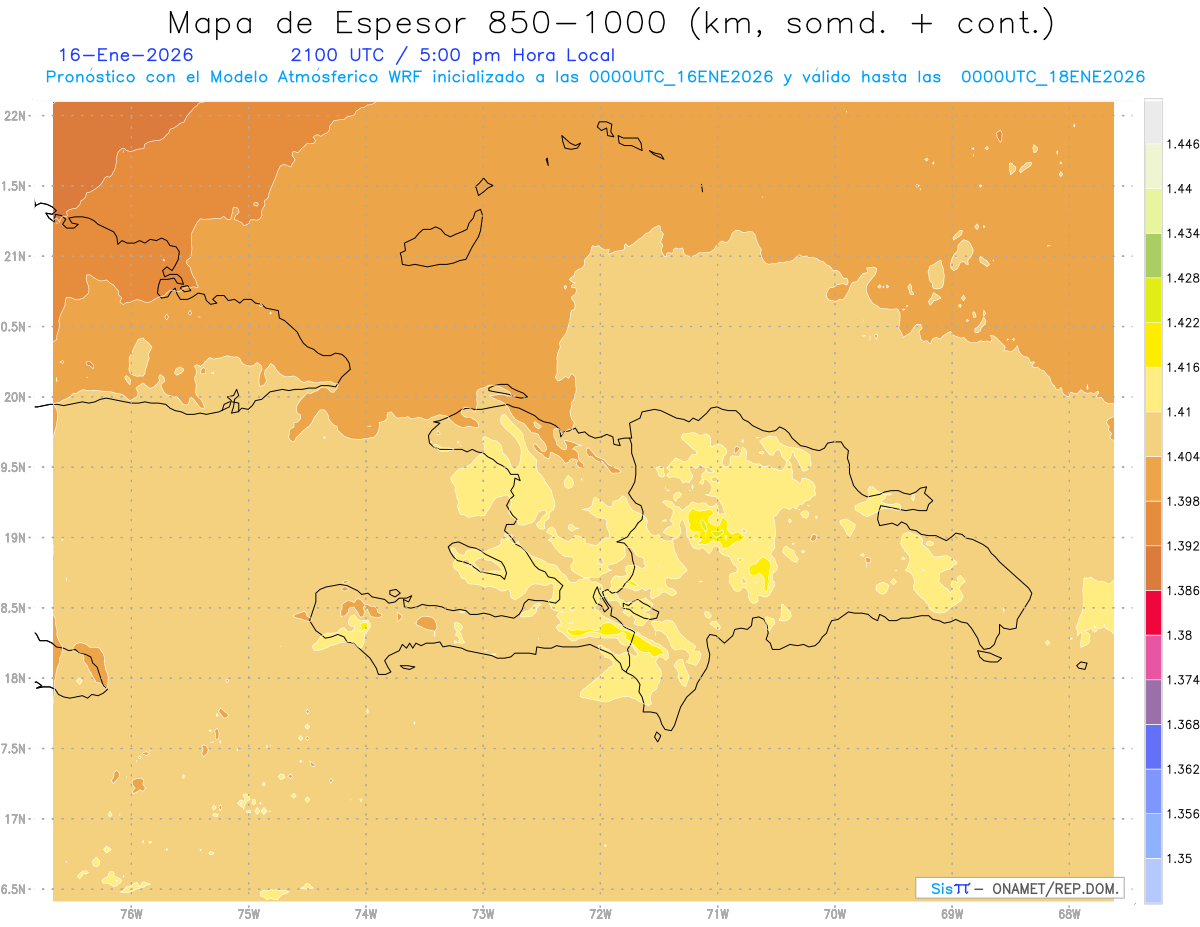Click the longitude label '73W'
Image resolution: width=1200 pixels, height=927 pixels.
pos(483,914)
